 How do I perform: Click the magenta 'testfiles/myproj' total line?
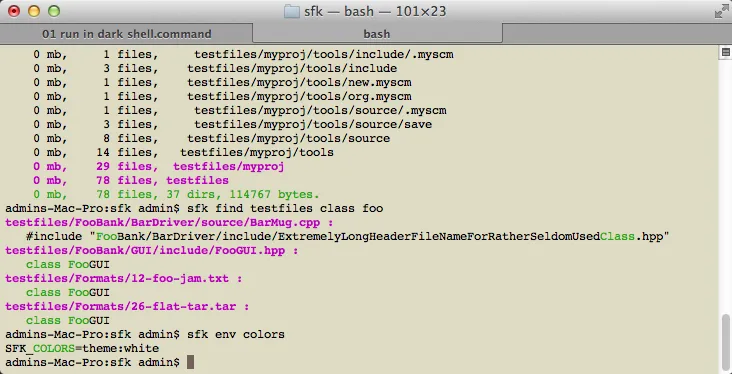coord(159,166)
